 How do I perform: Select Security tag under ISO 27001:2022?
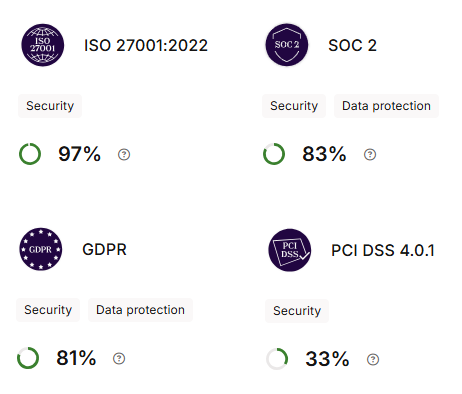[x=50, y=106]
